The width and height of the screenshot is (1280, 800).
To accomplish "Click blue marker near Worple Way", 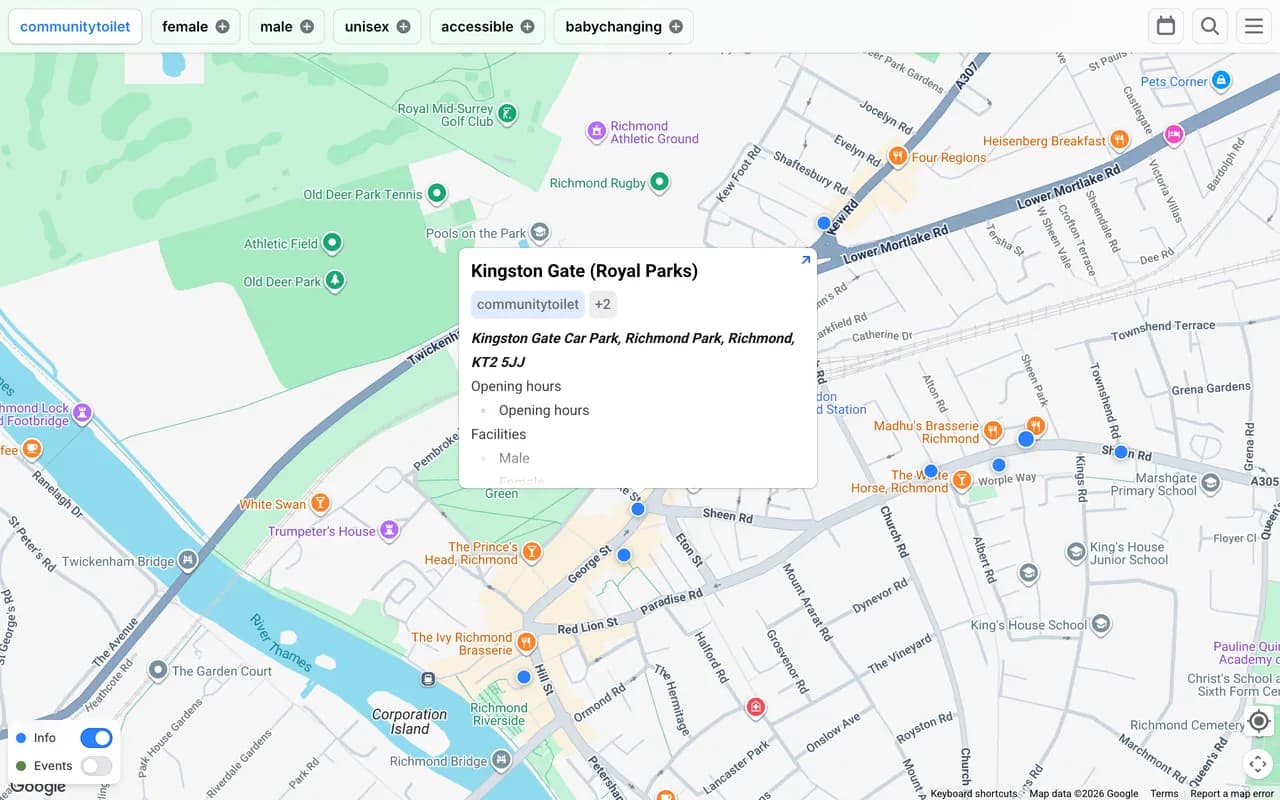I will click(x=999, y=465).
